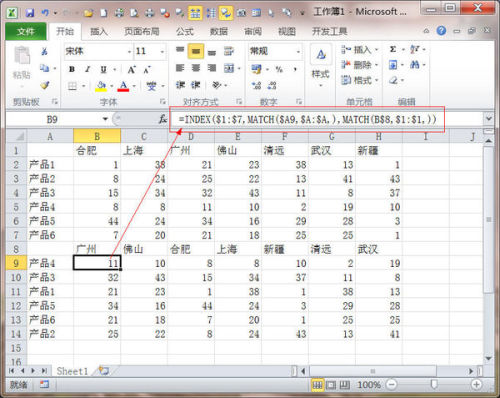Open the Clipboard pane launcher

click(55, 101)
